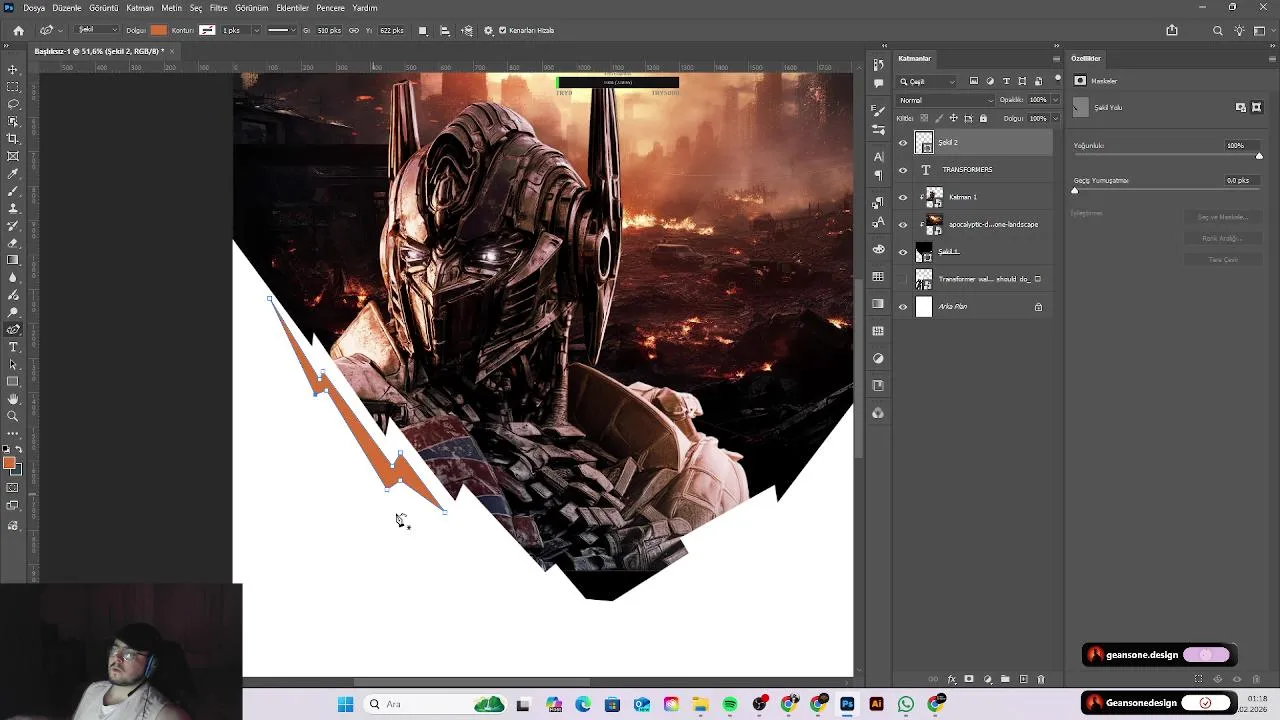Image resolution: width=1280 pixels, height=720 pixels.
Task: Select the Move tool
Action: point(13,69)
